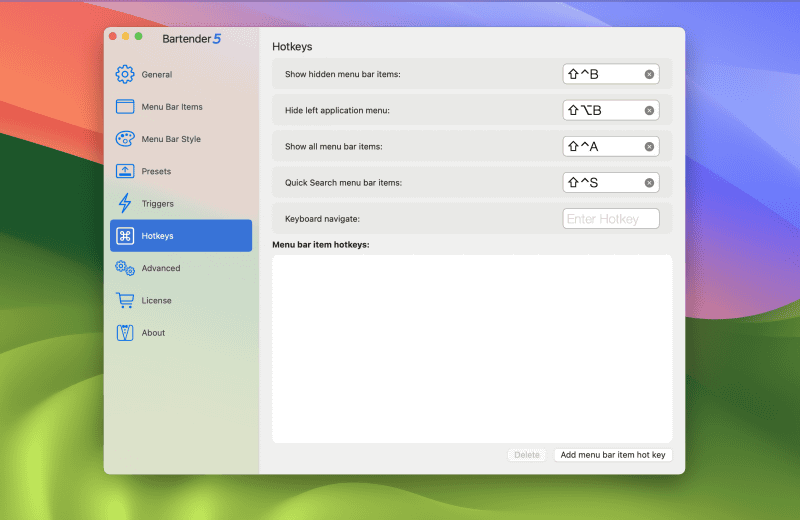Open General settings gear icon
This screenshot has width=800, height=520.
pyautogui.click(x=125, y=75)
